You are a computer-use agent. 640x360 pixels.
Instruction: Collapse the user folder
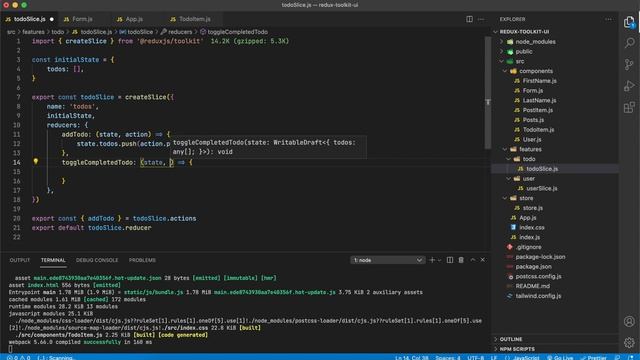(529, 179)
